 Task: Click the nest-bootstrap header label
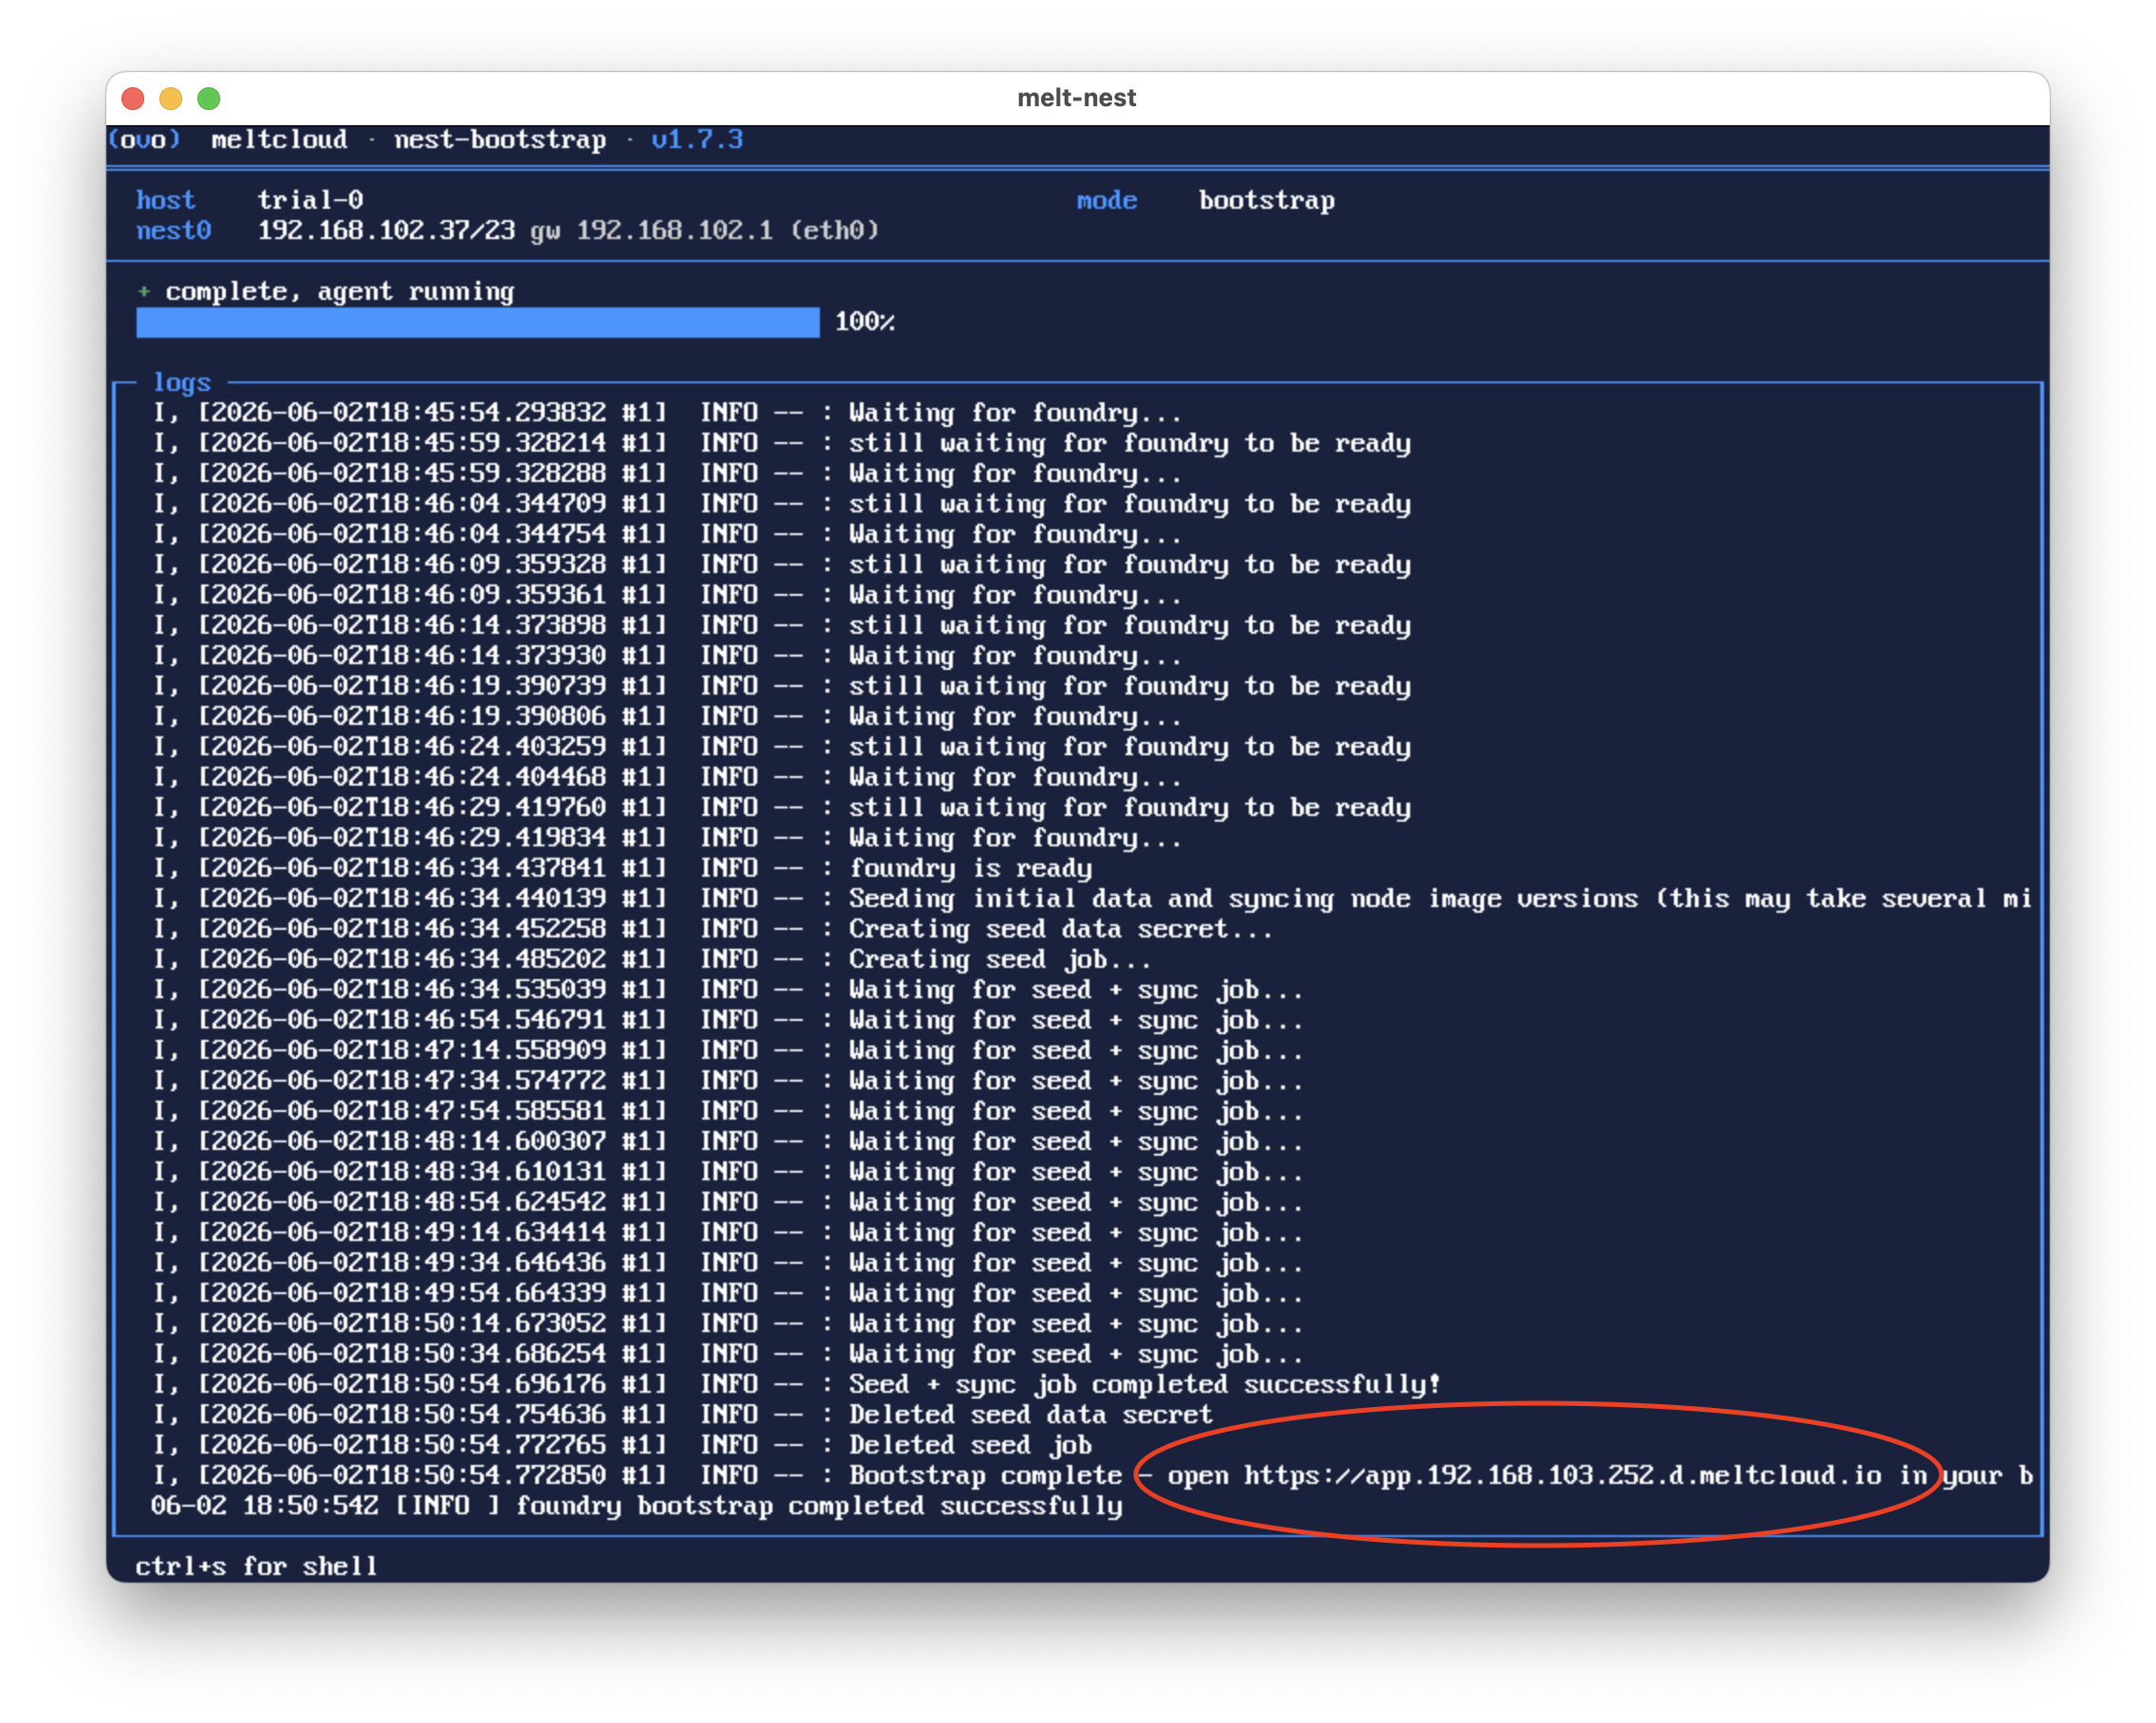[x=500, y=139]
